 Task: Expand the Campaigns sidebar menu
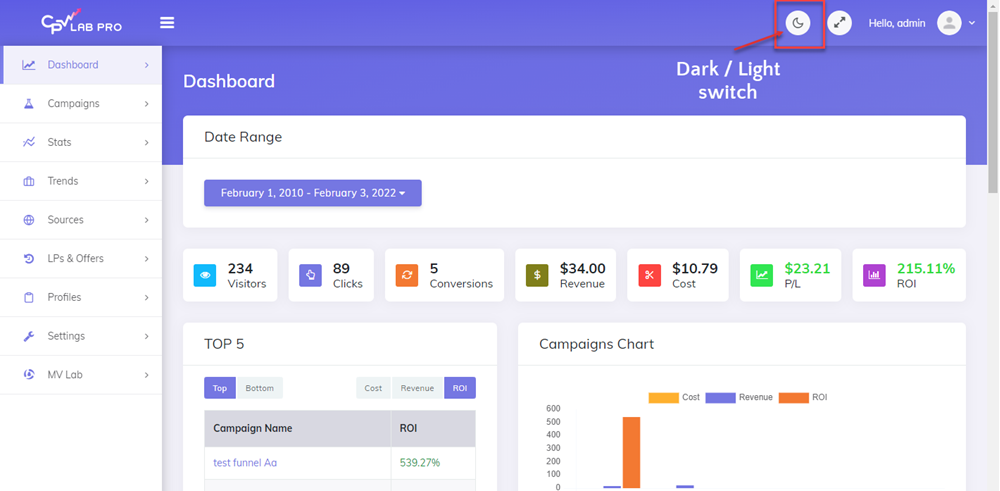tap(81, 104)
